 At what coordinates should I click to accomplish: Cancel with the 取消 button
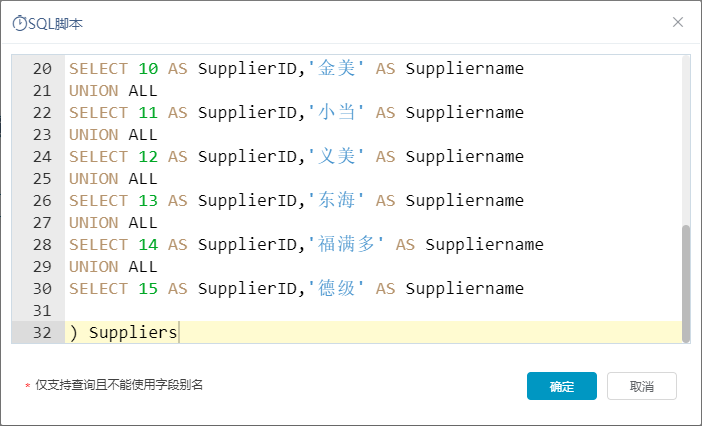point(642,386)
